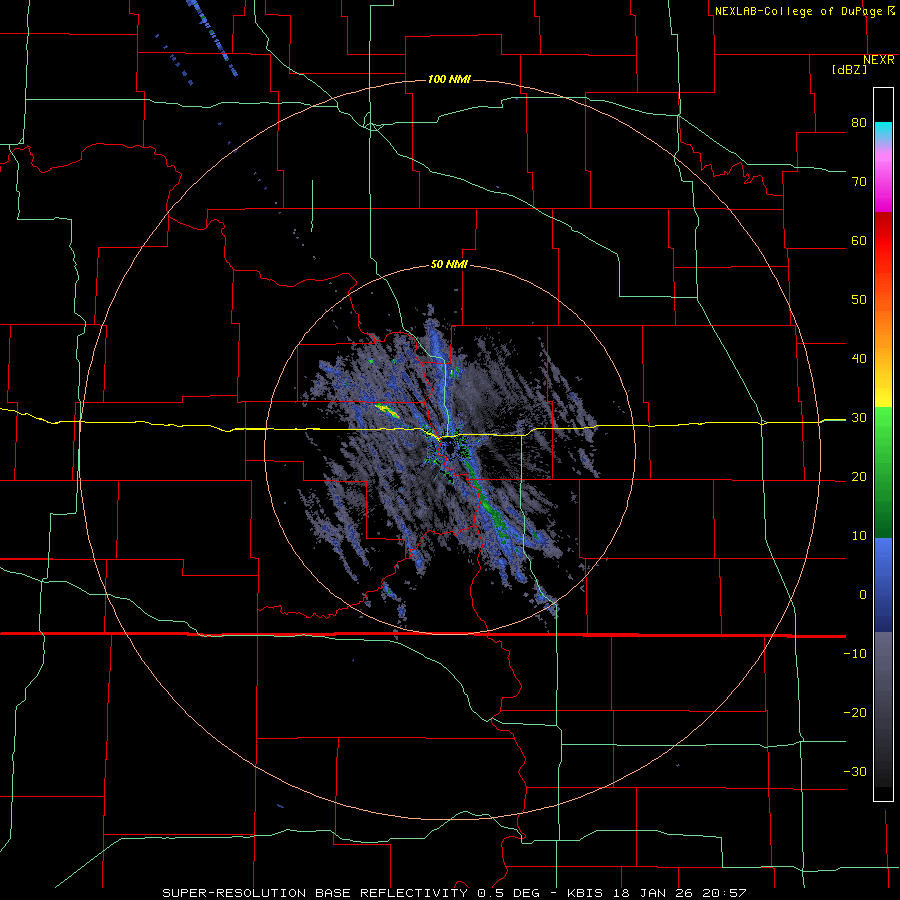The image size is (900, 900).
Task: Click the 50 value on the dBZ scale
Action: (x=859, y=300)
